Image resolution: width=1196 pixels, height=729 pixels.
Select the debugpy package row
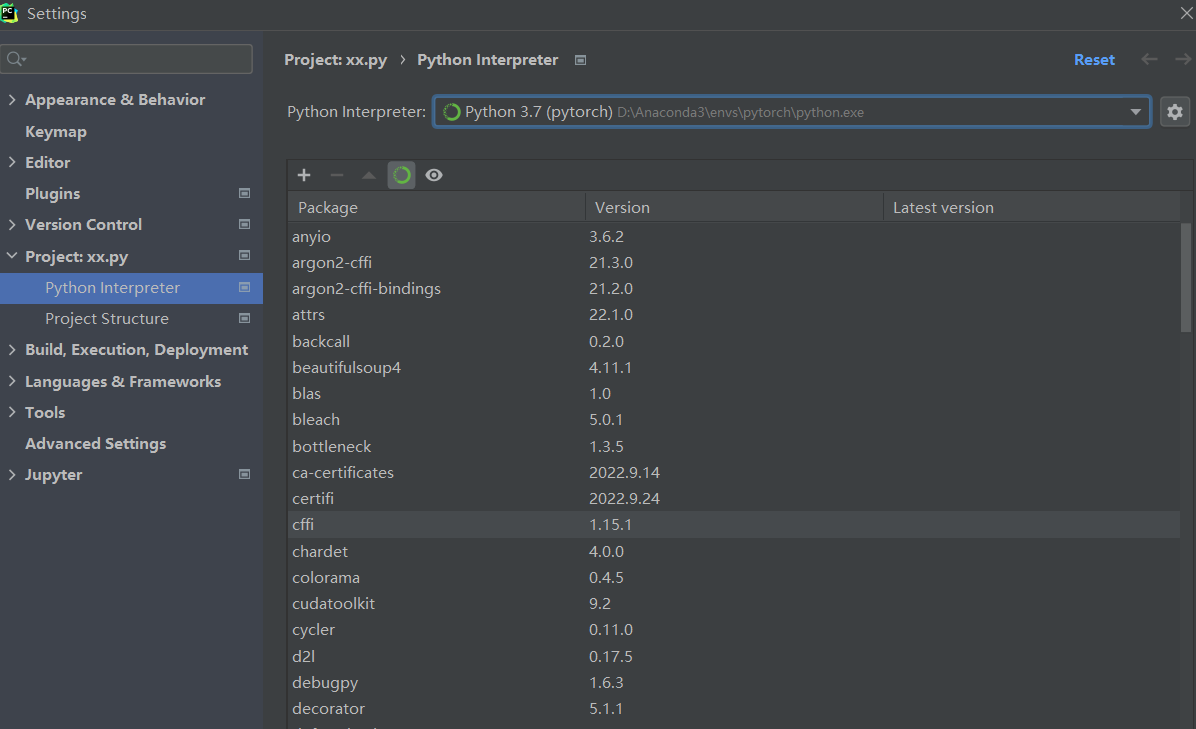point(734,682)
